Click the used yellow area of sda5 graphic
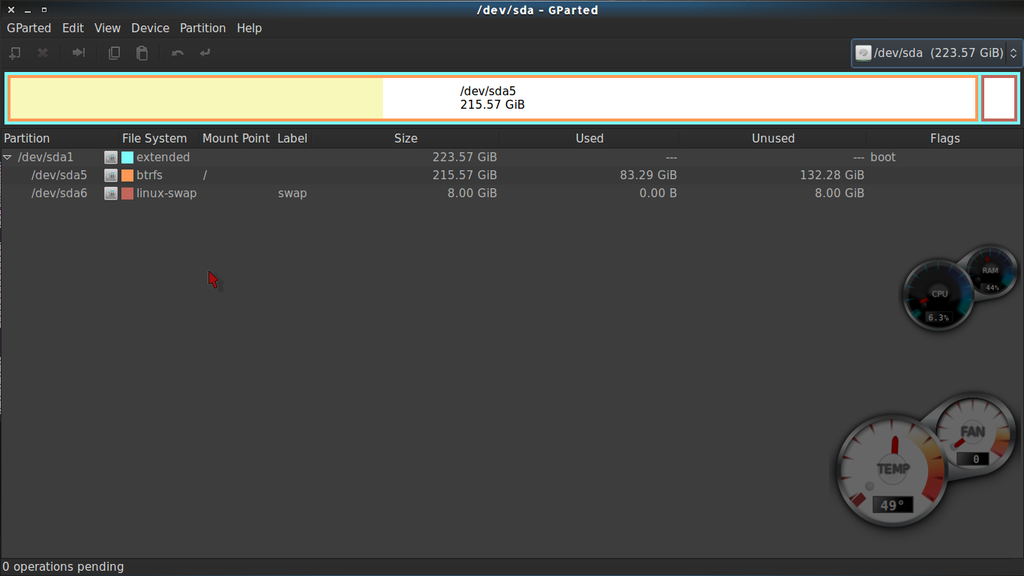This screenshot has height=576, width=1024. pos(196,98)
